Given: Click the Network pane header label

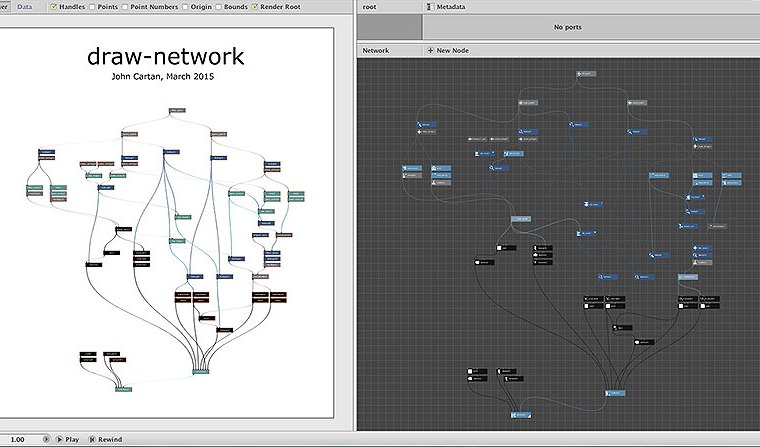Looking at the screenshot, I should pos(376,50).
